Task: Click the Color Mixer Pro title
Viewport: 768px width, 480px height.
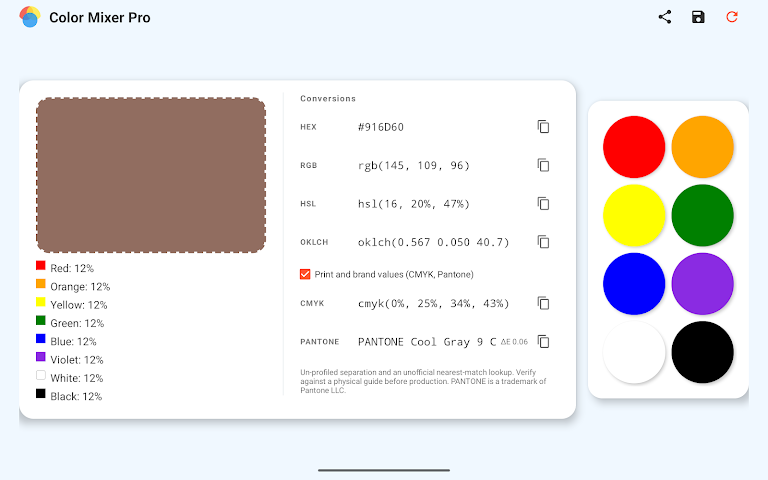Action: (99, 18)
